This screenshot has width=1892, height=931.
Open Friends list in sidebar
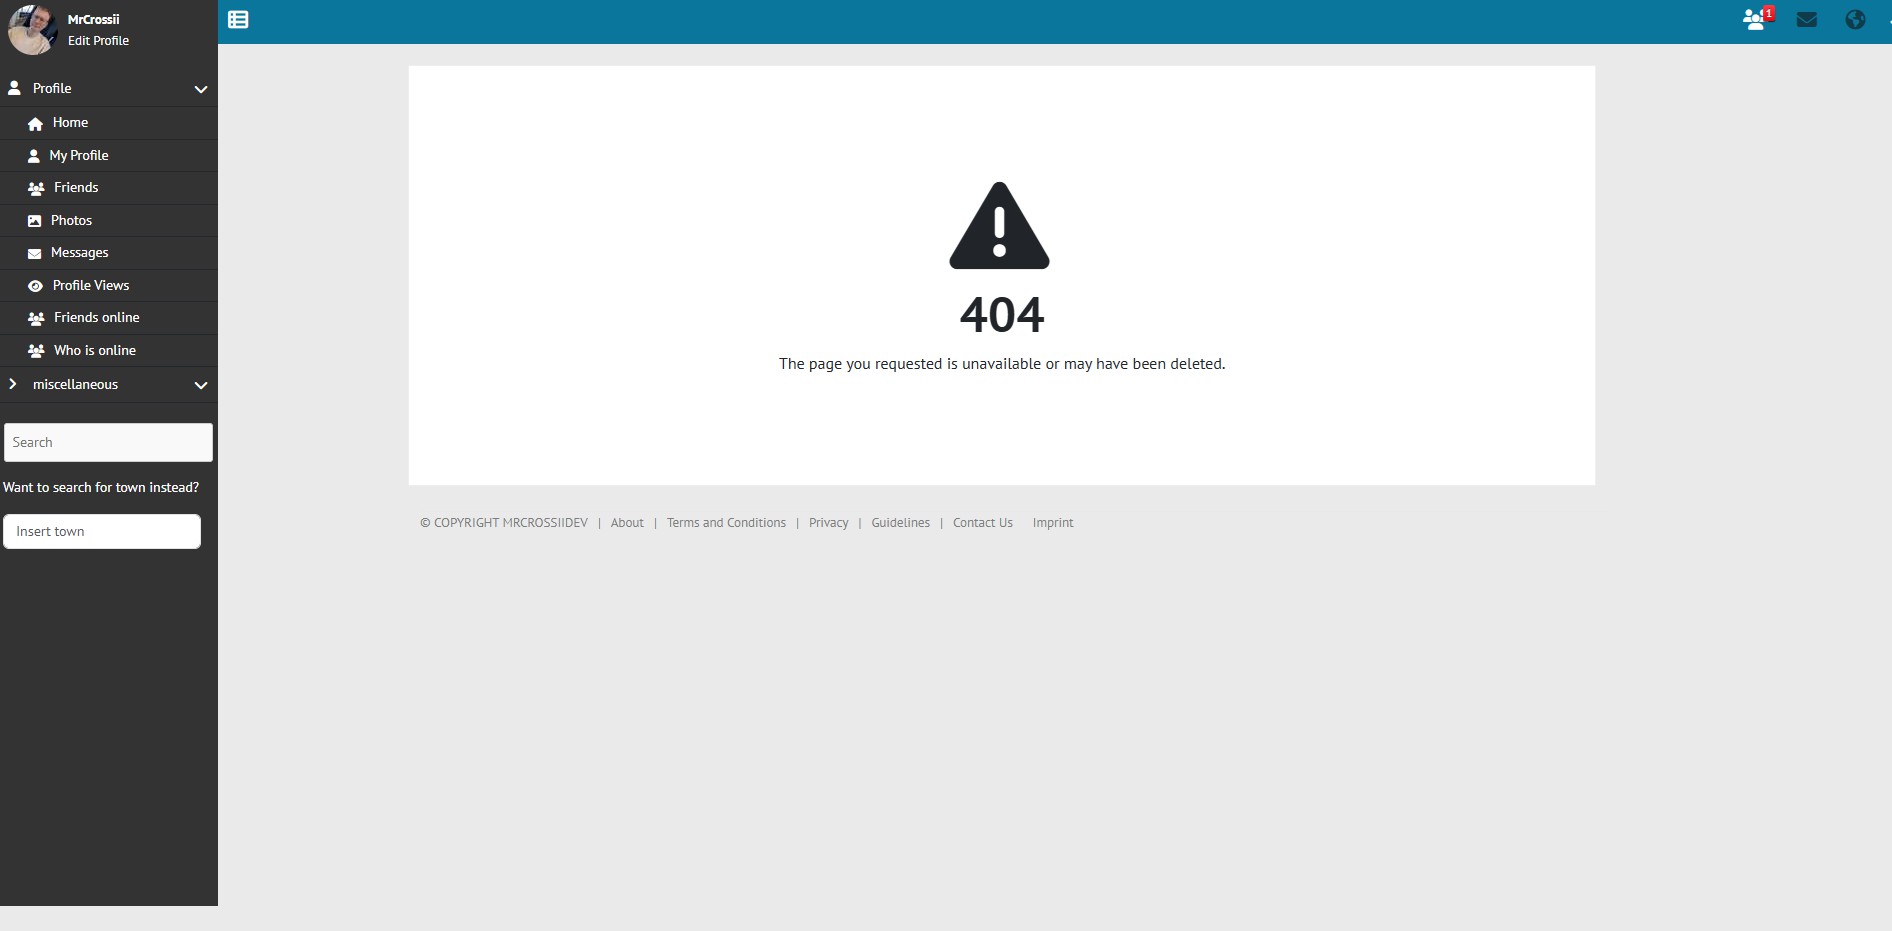(x=76, y=188)
